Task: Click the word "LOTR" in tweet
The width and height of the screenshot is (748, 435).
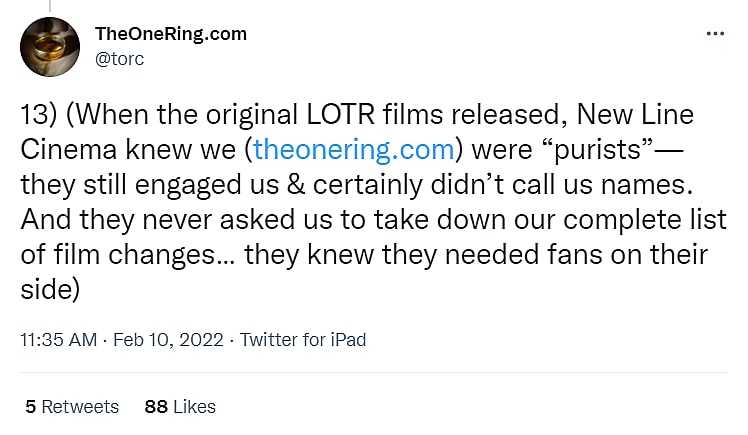Action: coord(336,115)
